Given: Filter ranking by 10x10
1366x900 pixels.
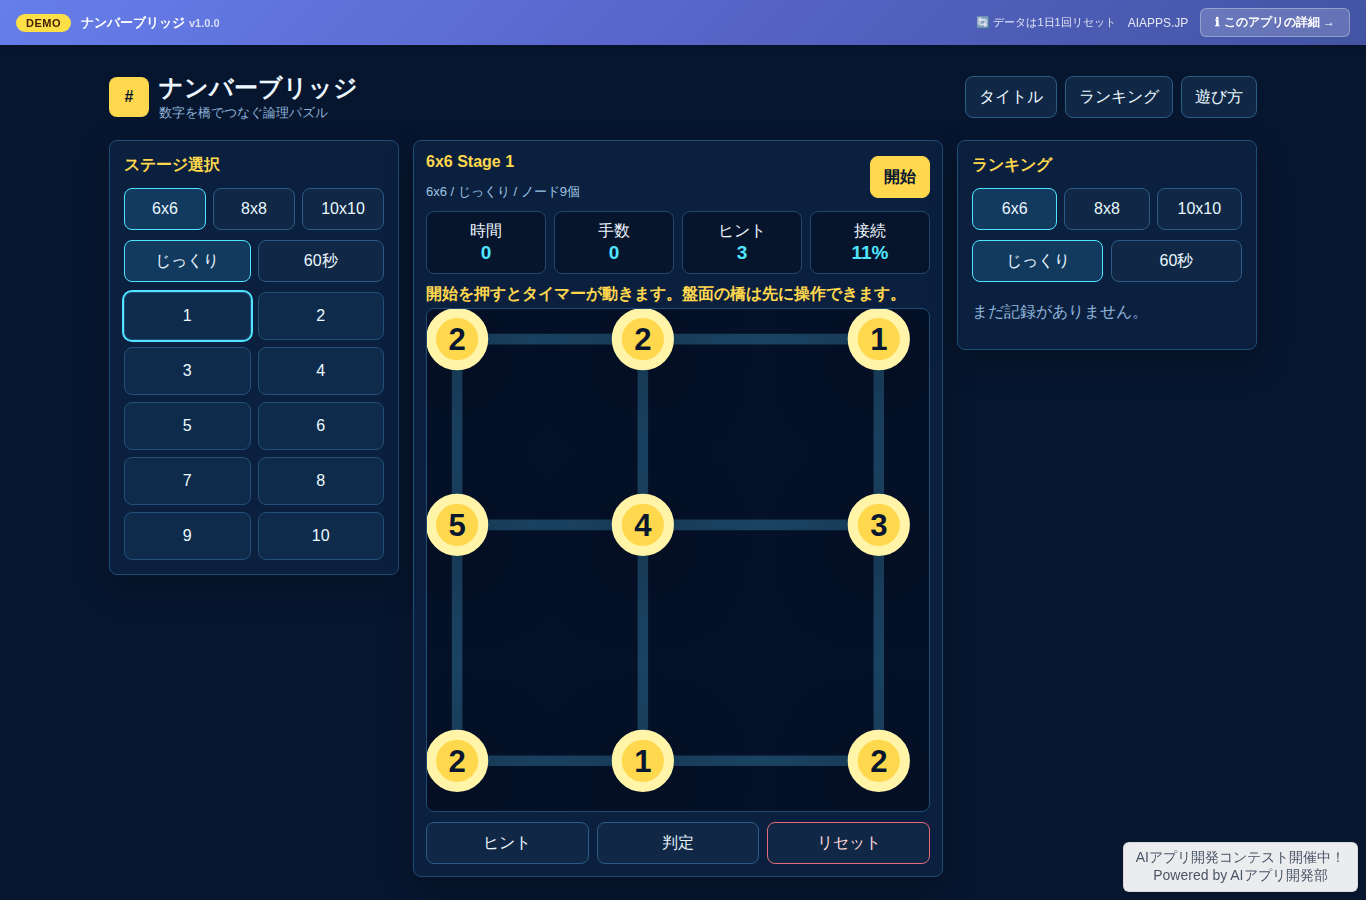Looking at the screenshot, I should 1199,209.
